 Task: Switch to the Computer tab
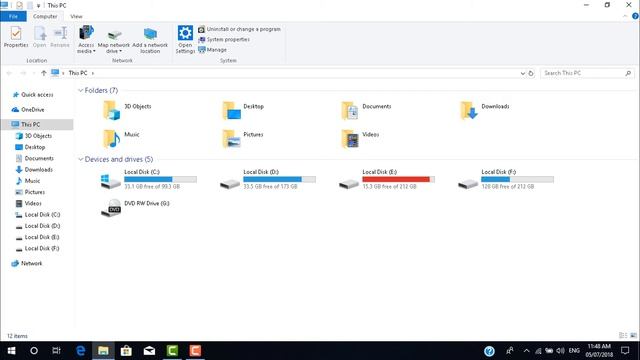pos(45,16)
